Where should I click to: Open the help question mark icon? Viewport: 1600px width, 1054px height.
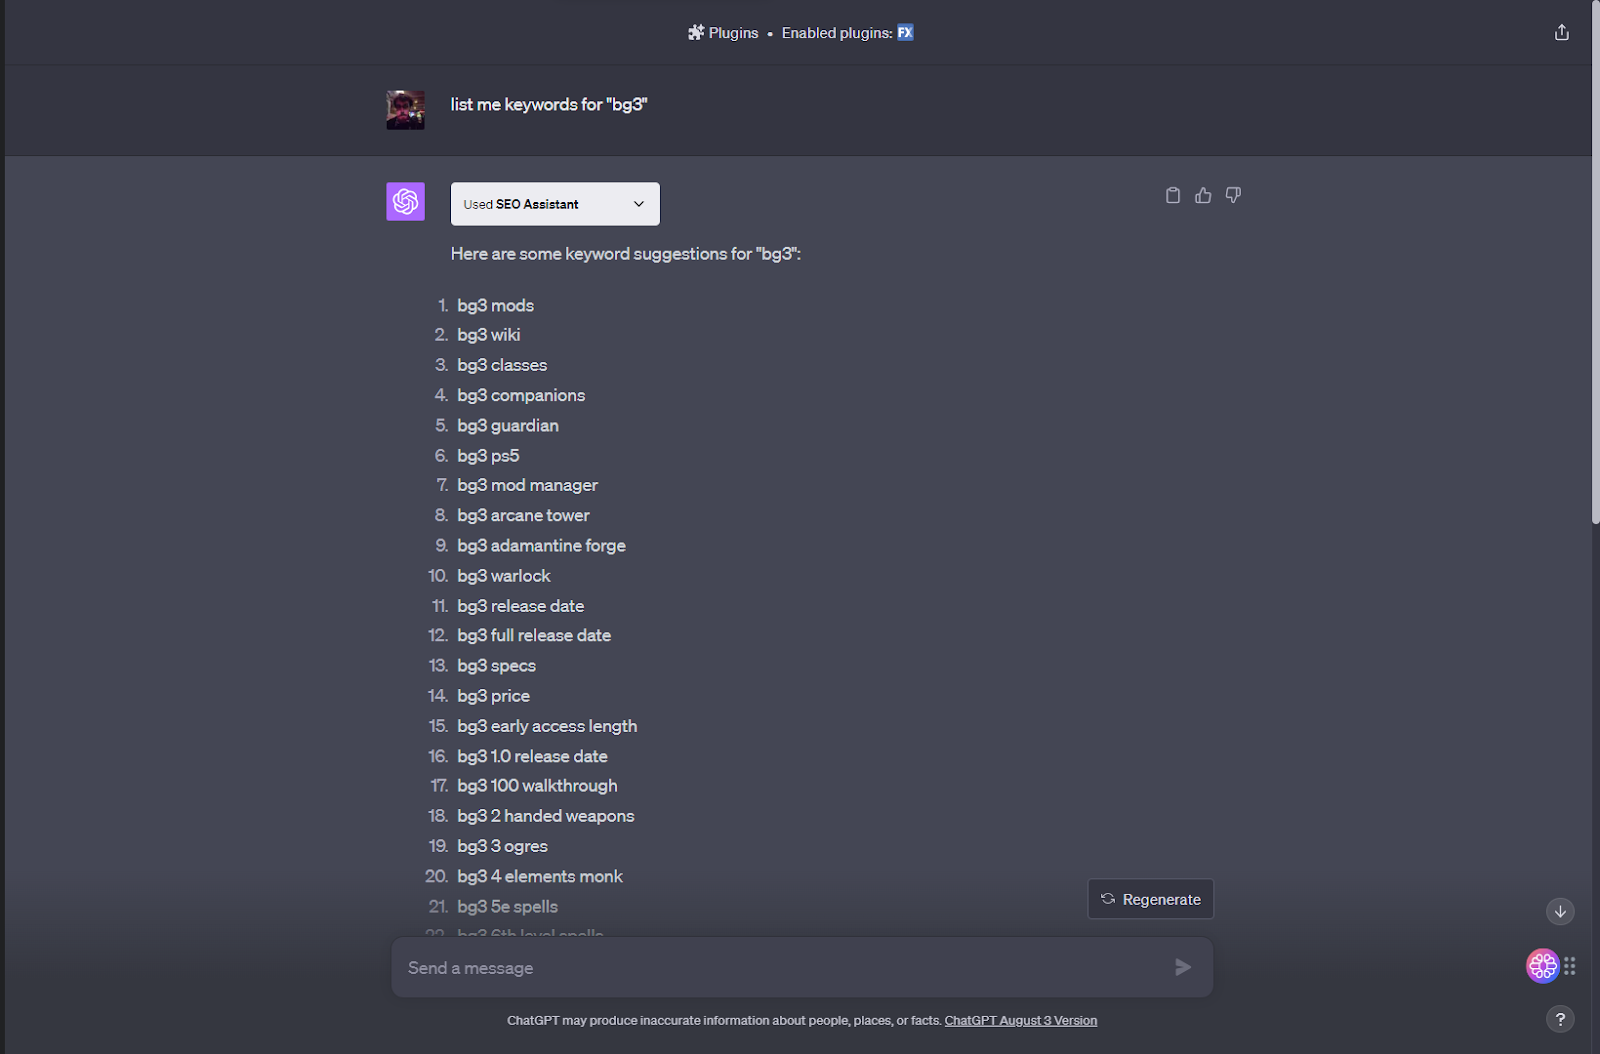click(1560, 1019)
